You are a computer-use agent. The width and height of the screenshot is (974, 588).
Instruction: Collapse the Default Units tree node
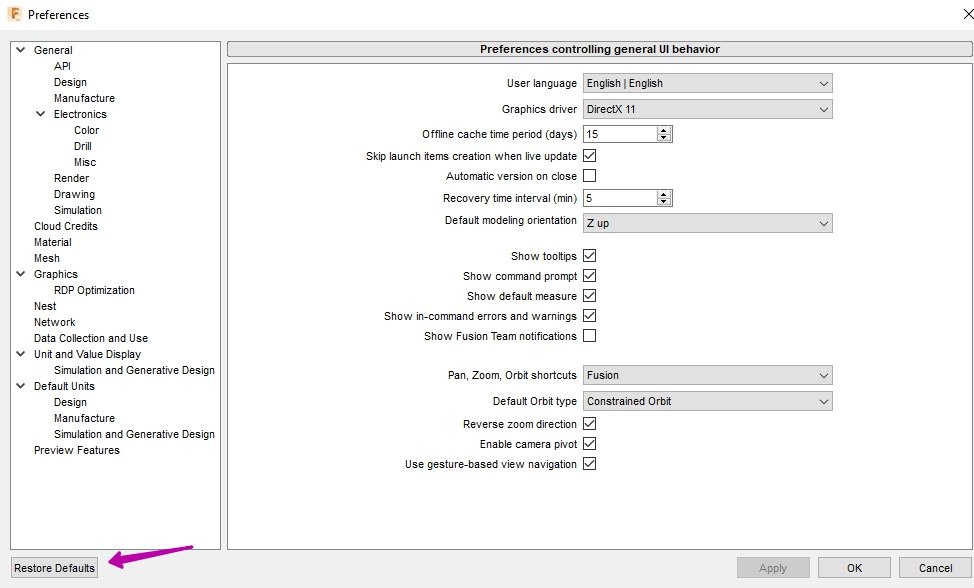(x=20, y=386)
